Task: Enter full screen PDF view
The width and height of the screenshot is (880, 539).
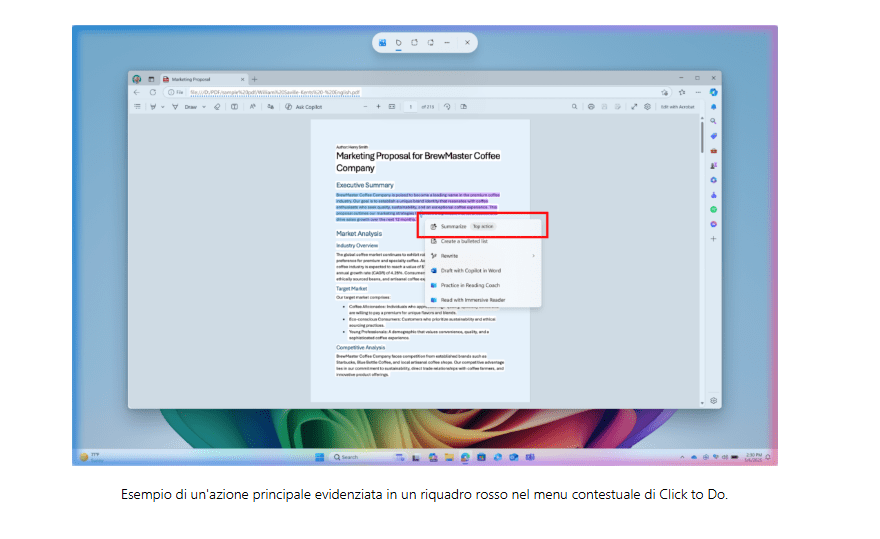Action: 634,107
